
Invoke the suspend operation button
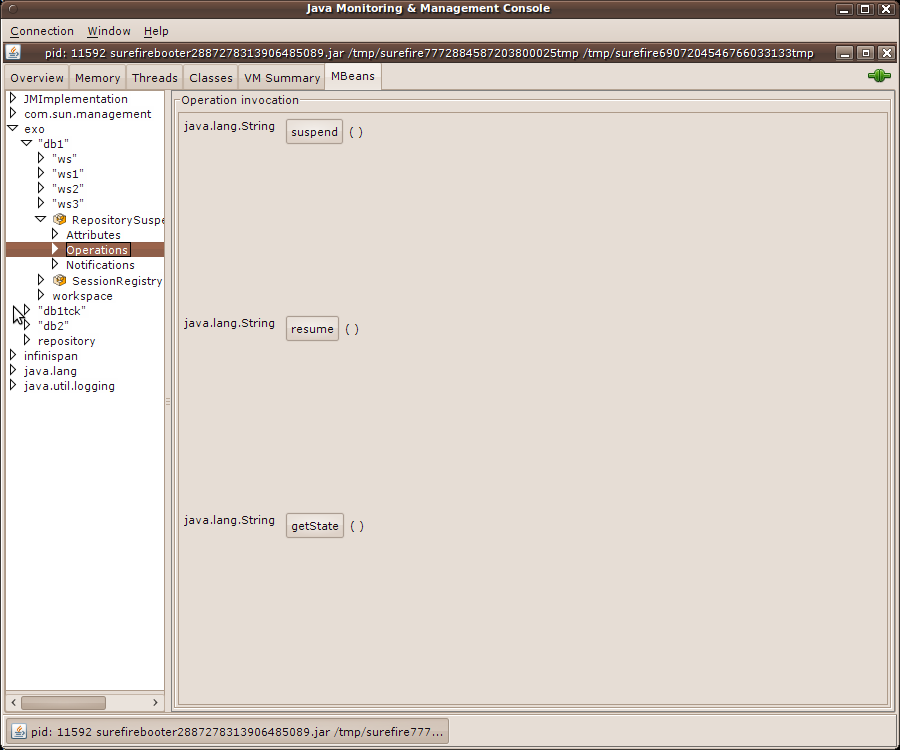pyautogui.click(x=314, y=132)
